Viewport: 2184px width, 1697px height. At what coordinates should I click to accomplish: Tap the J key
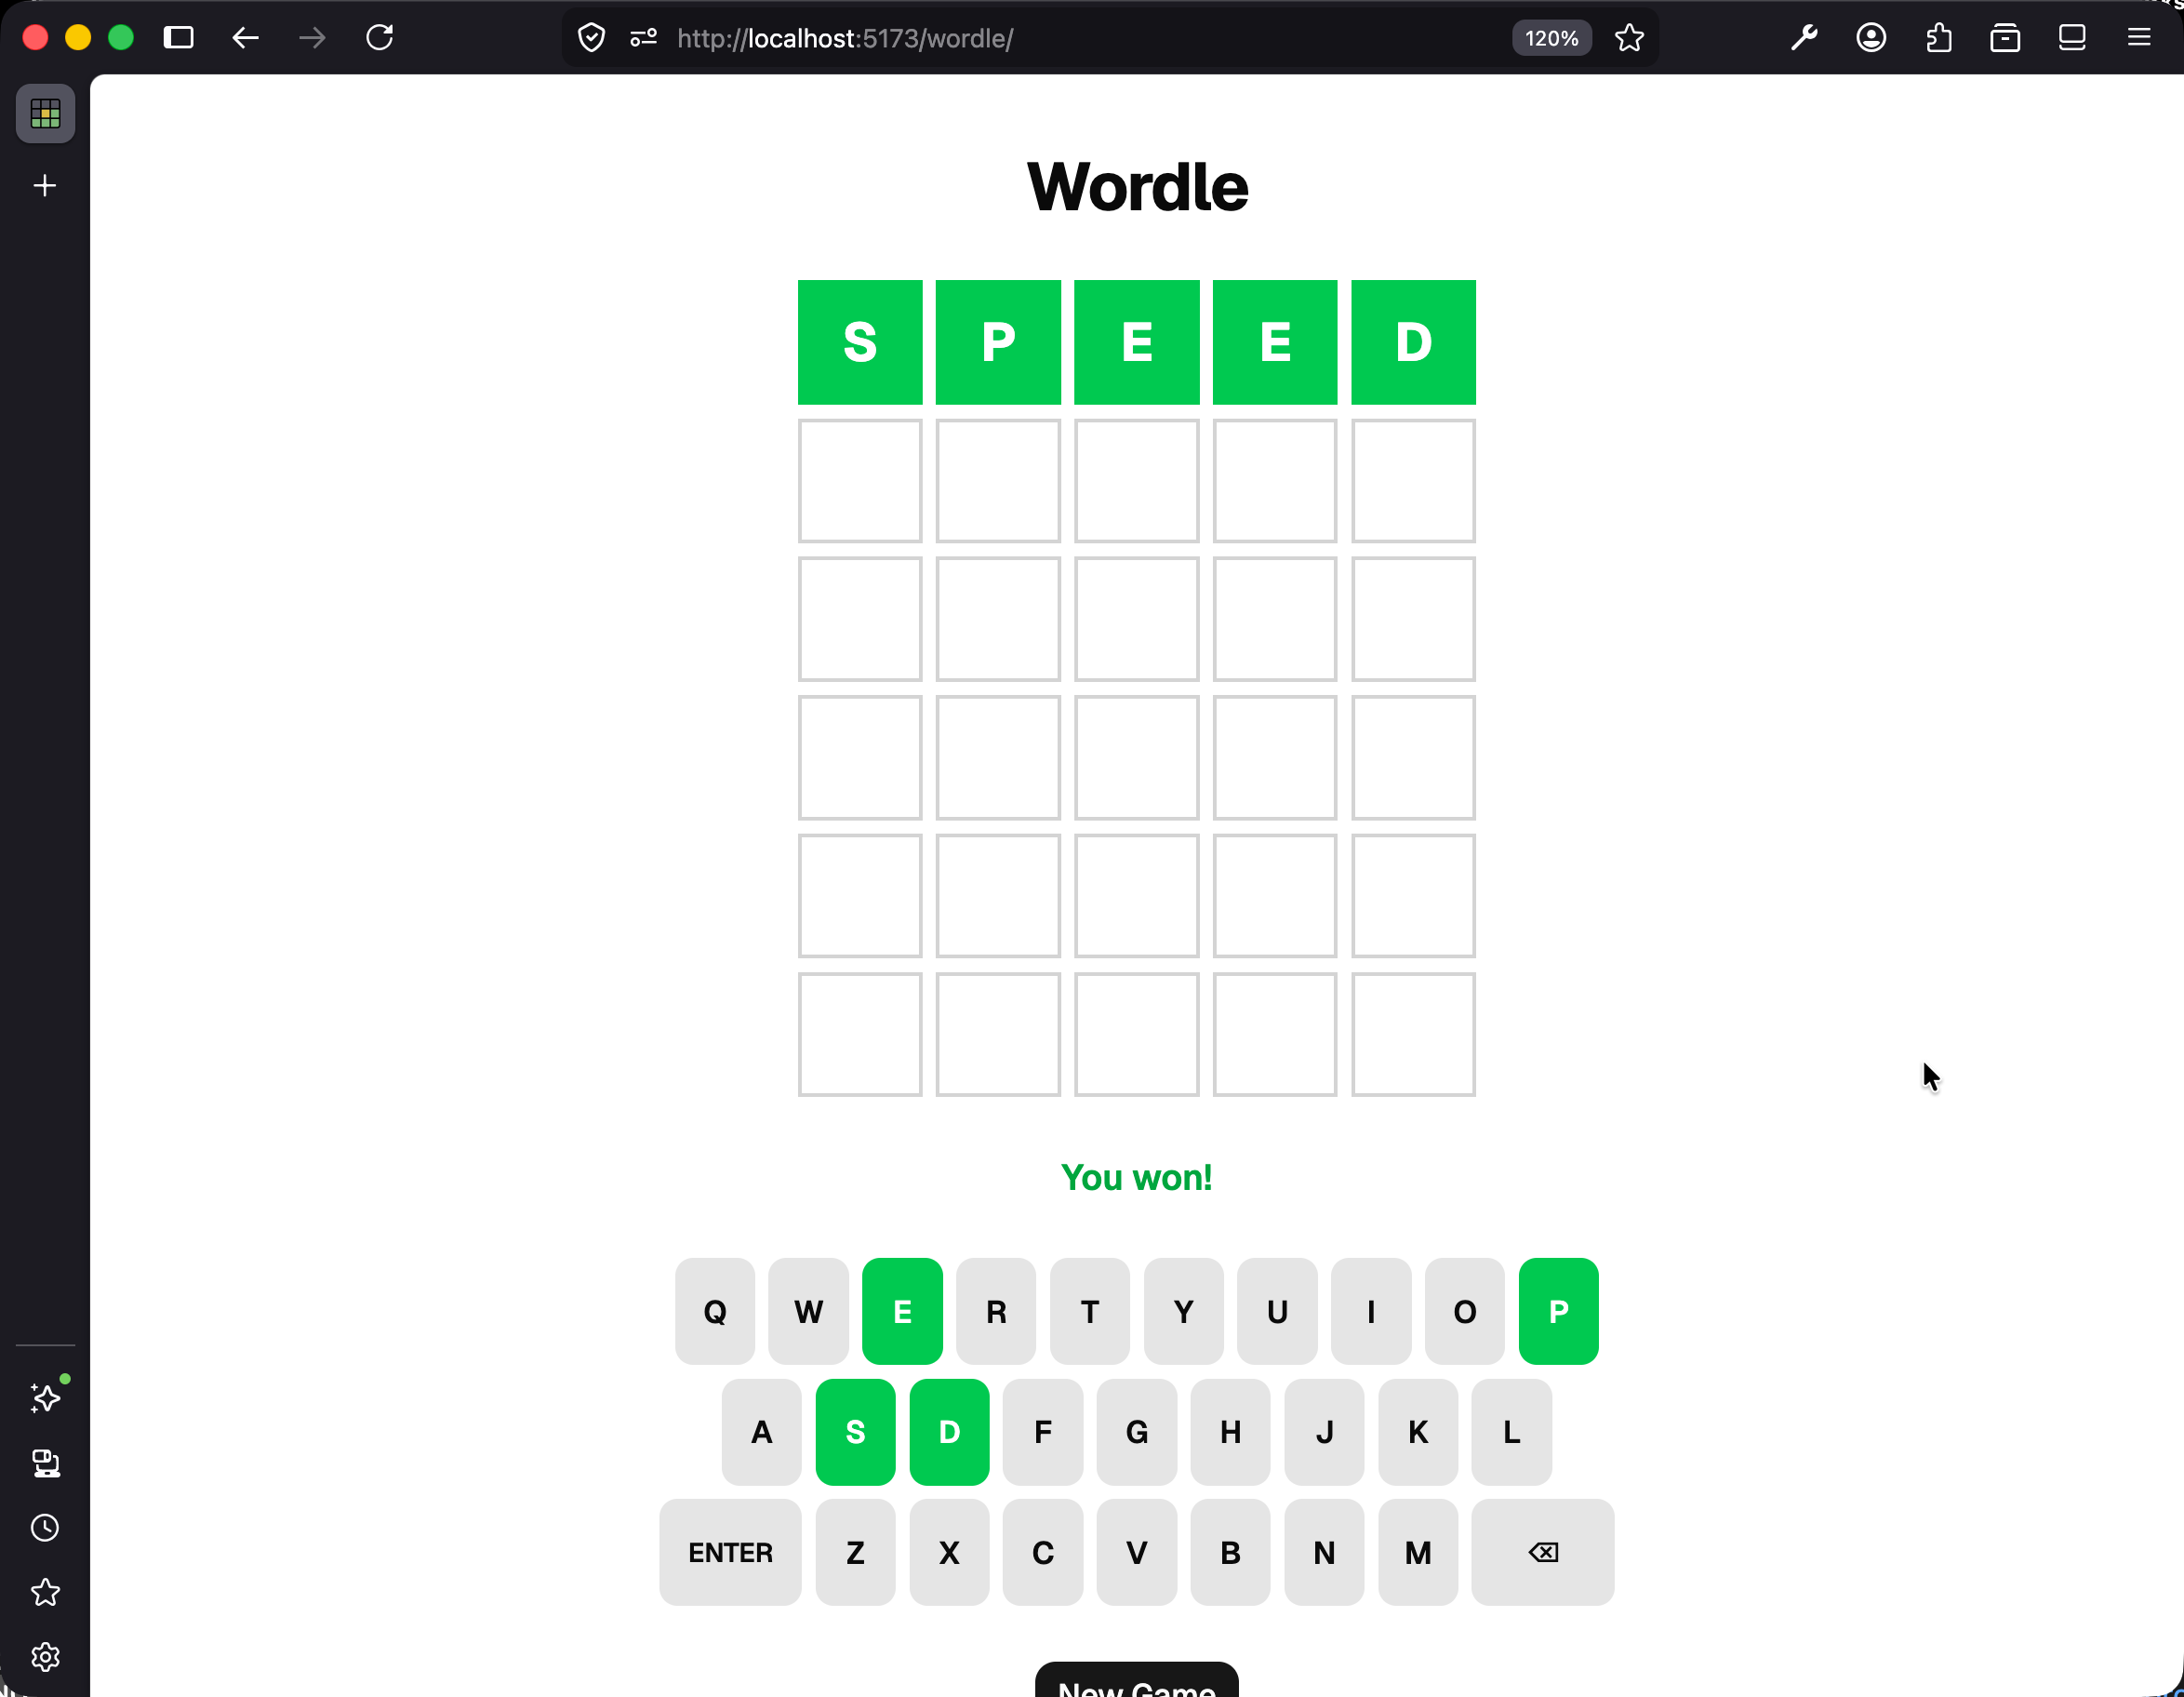(1324, 1432)
